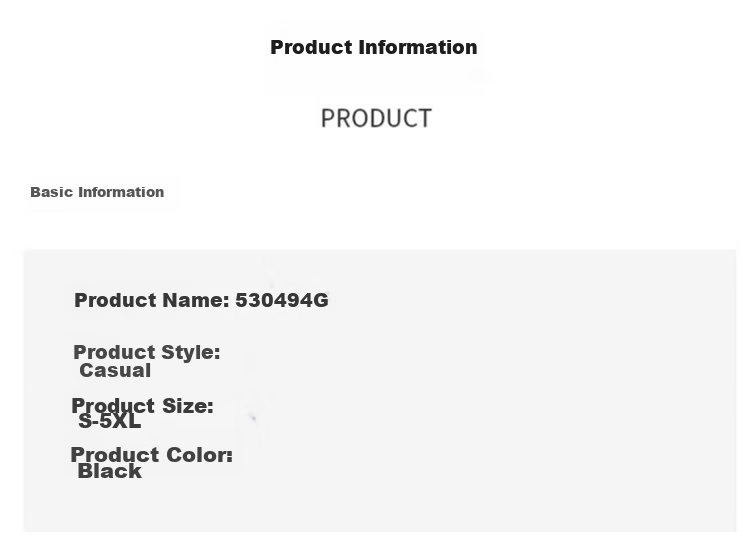The width and height of the screenshot is (750, 546).
Task: Click the Black color value
Action: (x=110, y=471)
